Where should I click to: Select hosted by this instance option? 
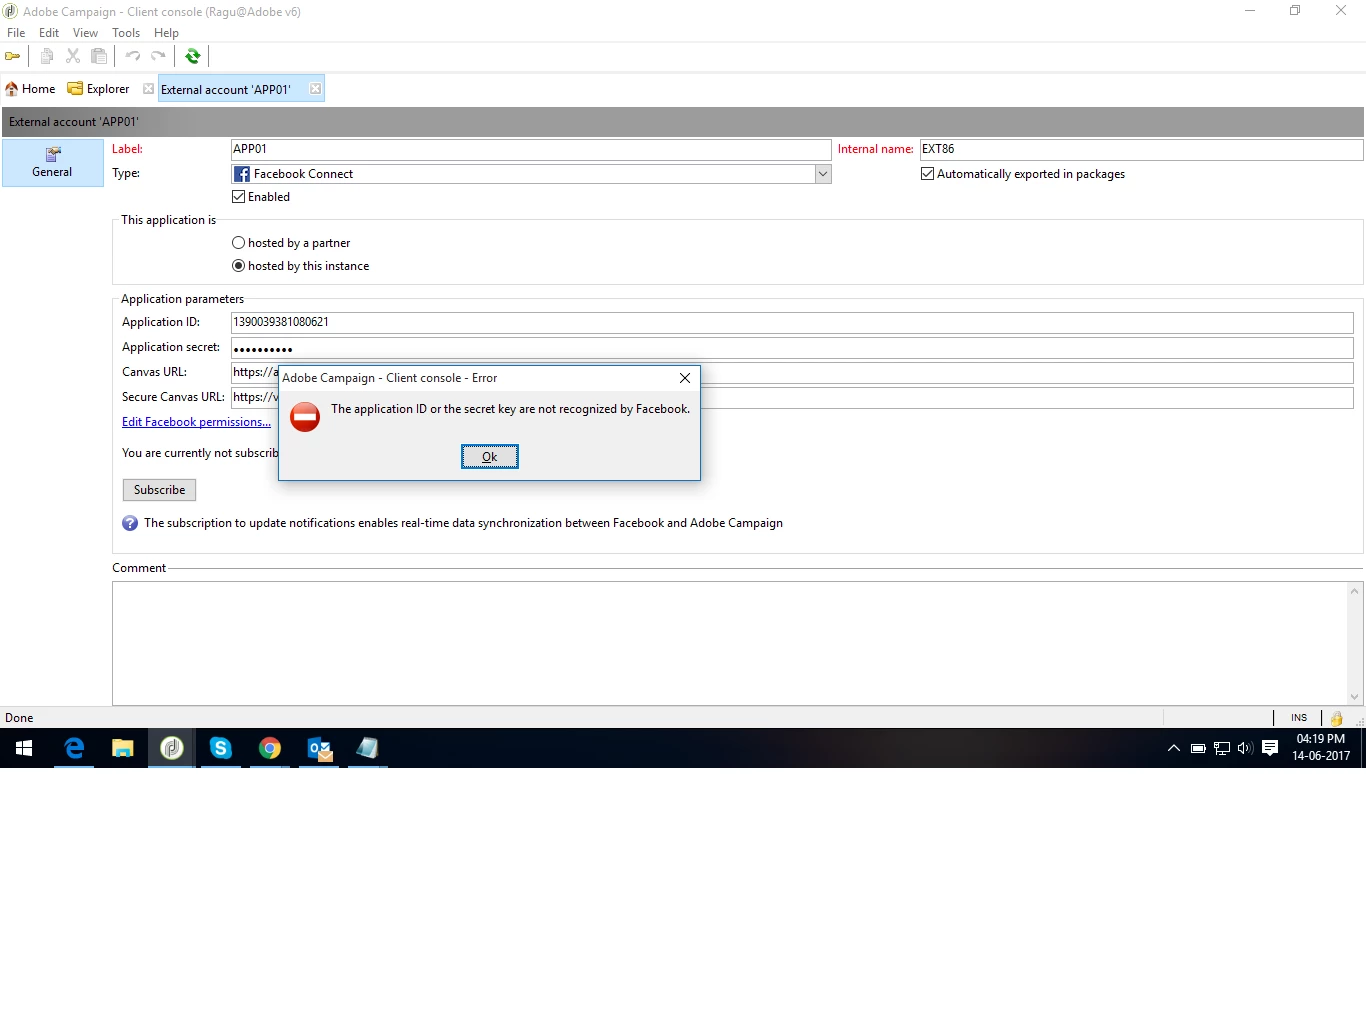(x=239, y=266)
